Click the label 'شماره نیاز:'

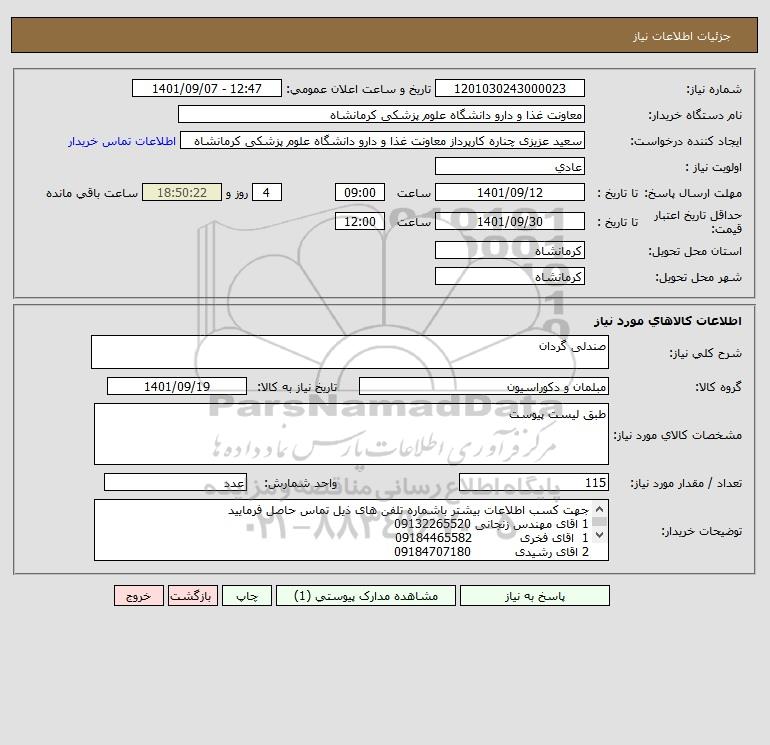pos(714,89)
